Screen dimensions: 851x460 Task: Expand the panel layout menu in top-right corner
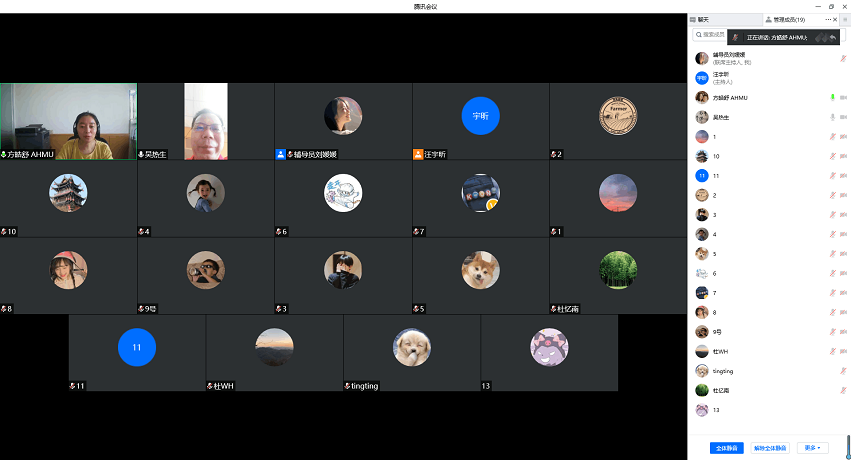[x=844, y=19]
